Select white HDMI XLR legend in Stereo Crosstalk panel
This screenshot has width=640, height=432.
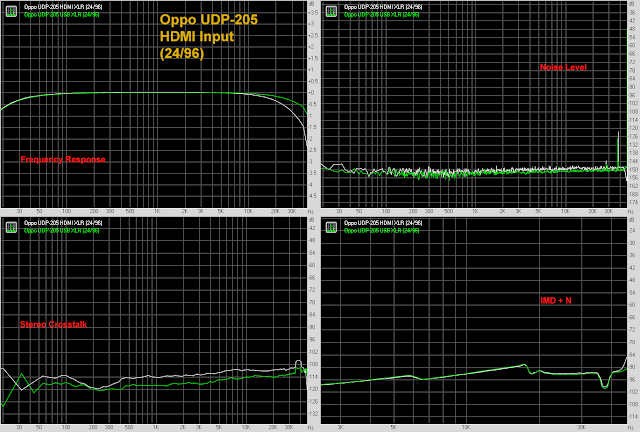pyautogui.click(x=63, y=223)
